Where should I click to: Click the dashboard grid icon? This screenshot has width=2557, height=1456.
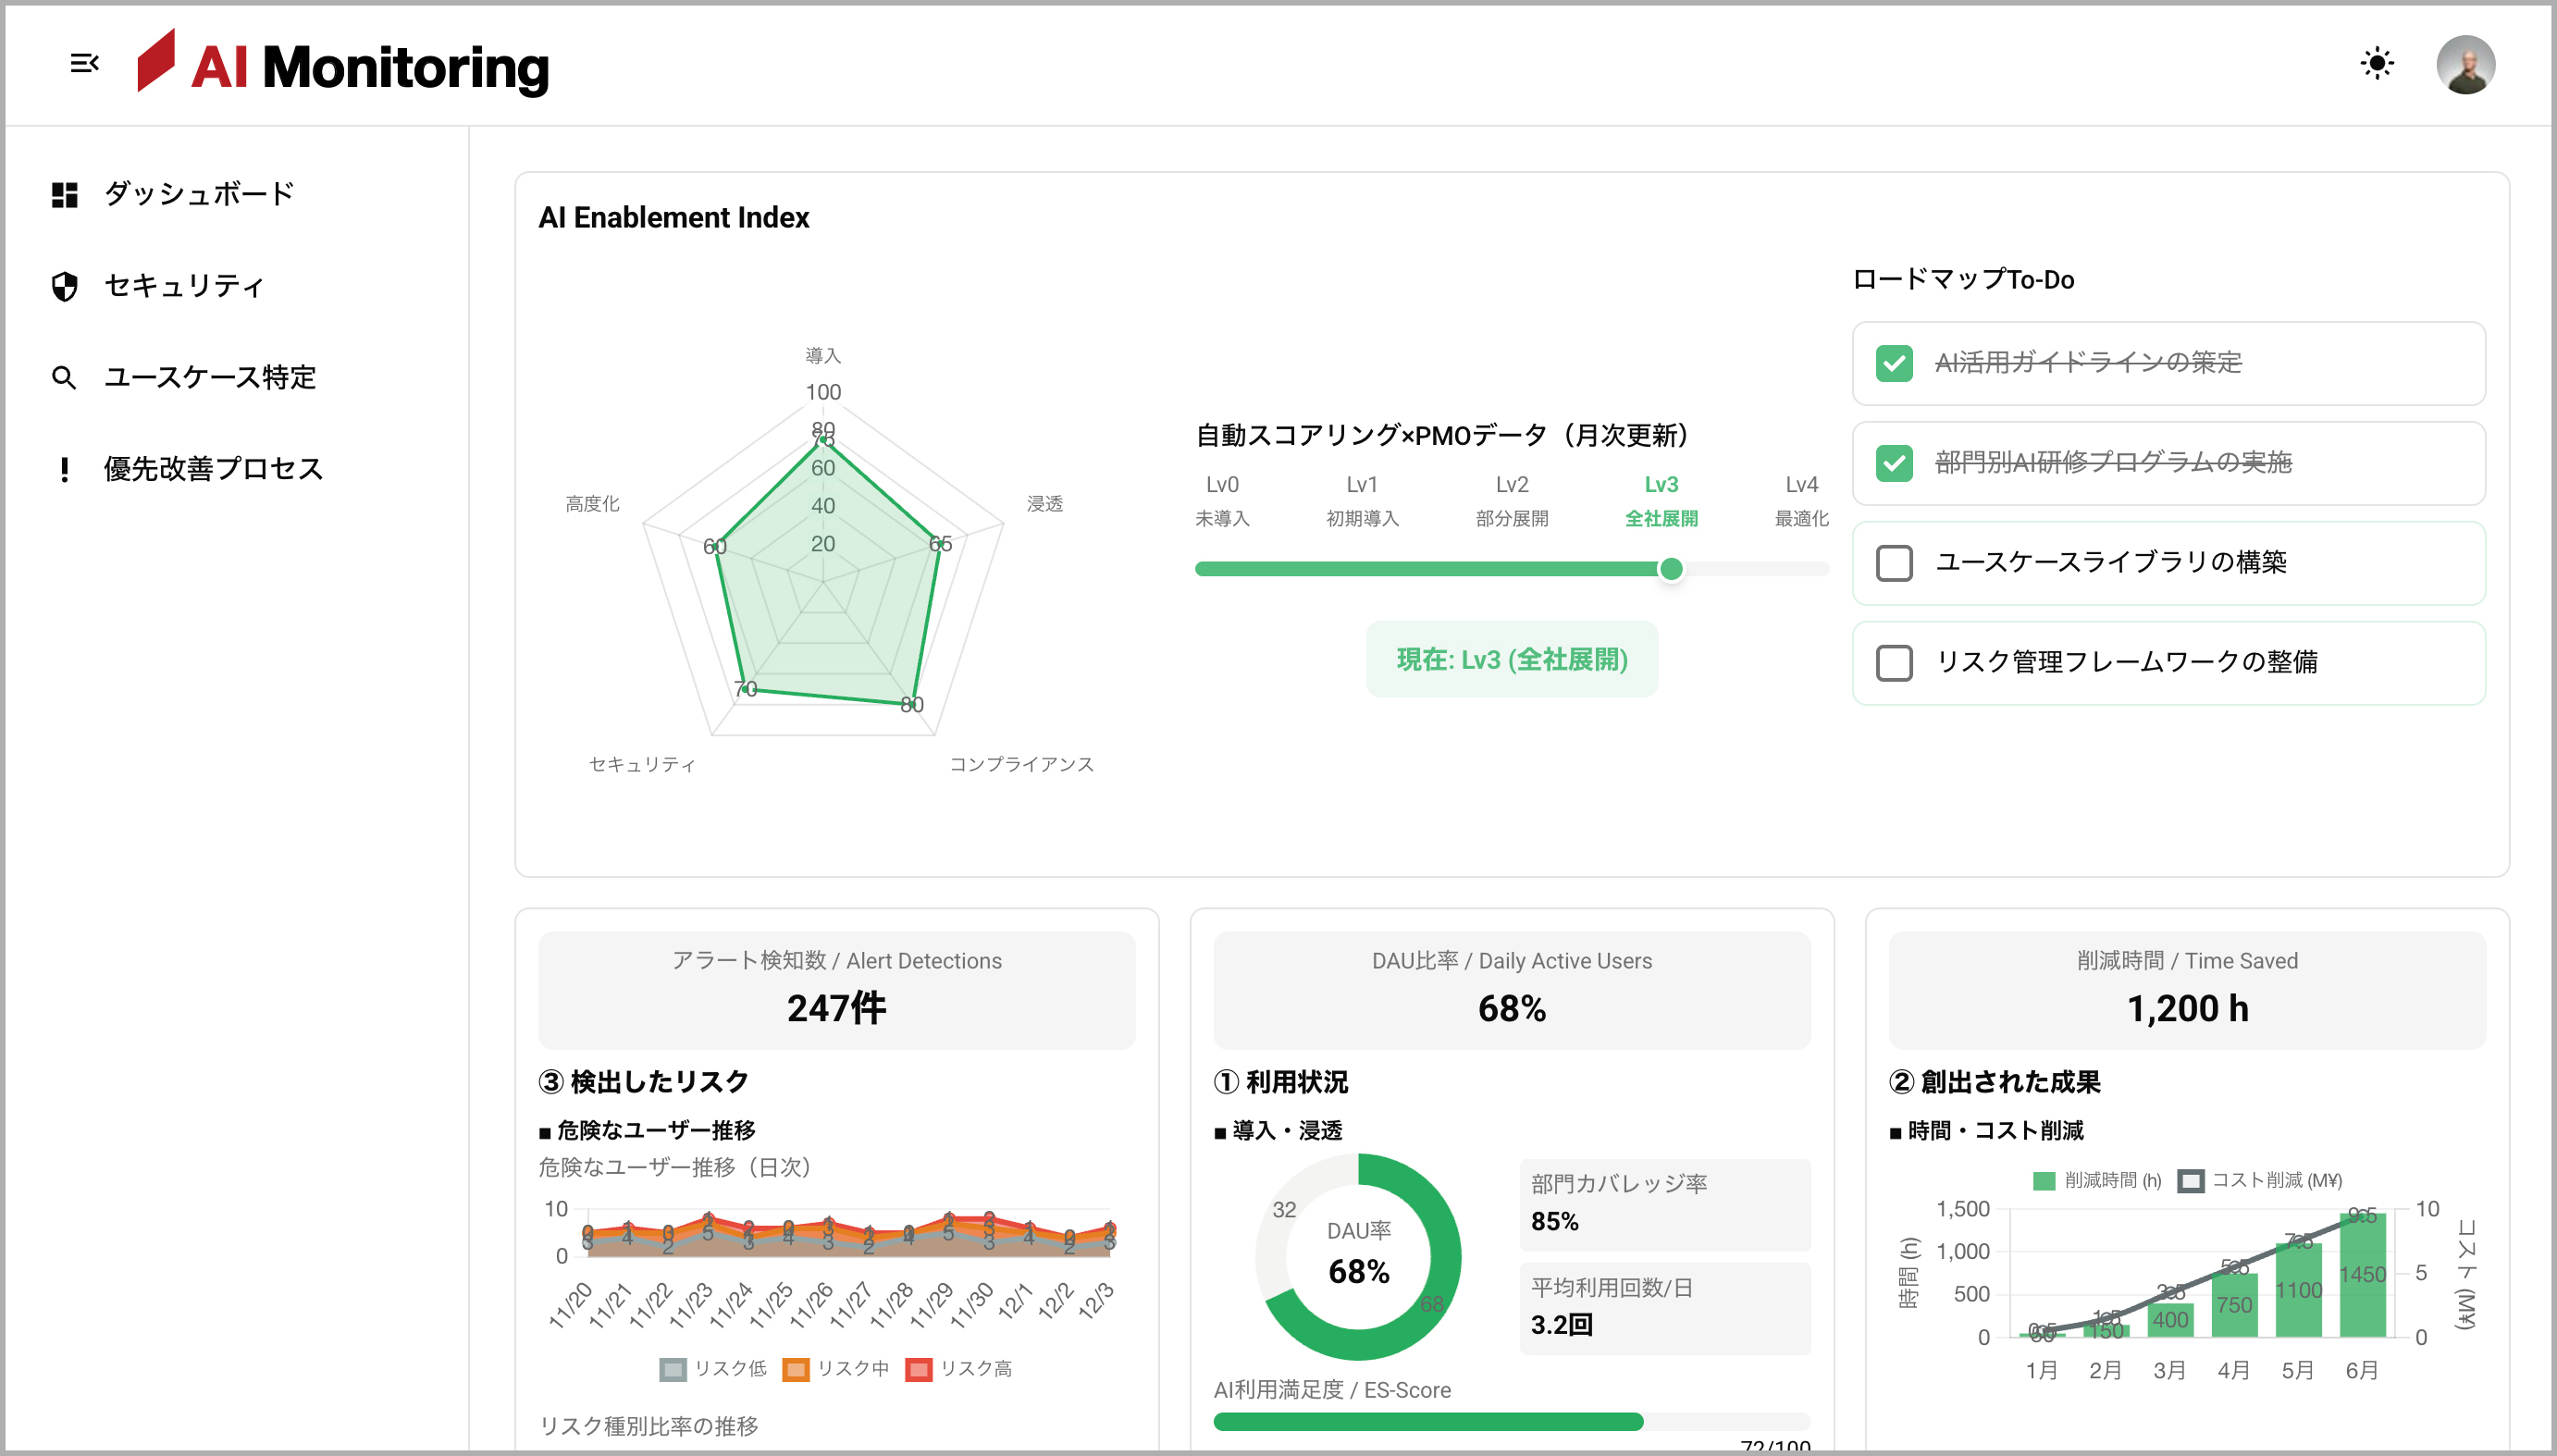(x=64, y=194)
